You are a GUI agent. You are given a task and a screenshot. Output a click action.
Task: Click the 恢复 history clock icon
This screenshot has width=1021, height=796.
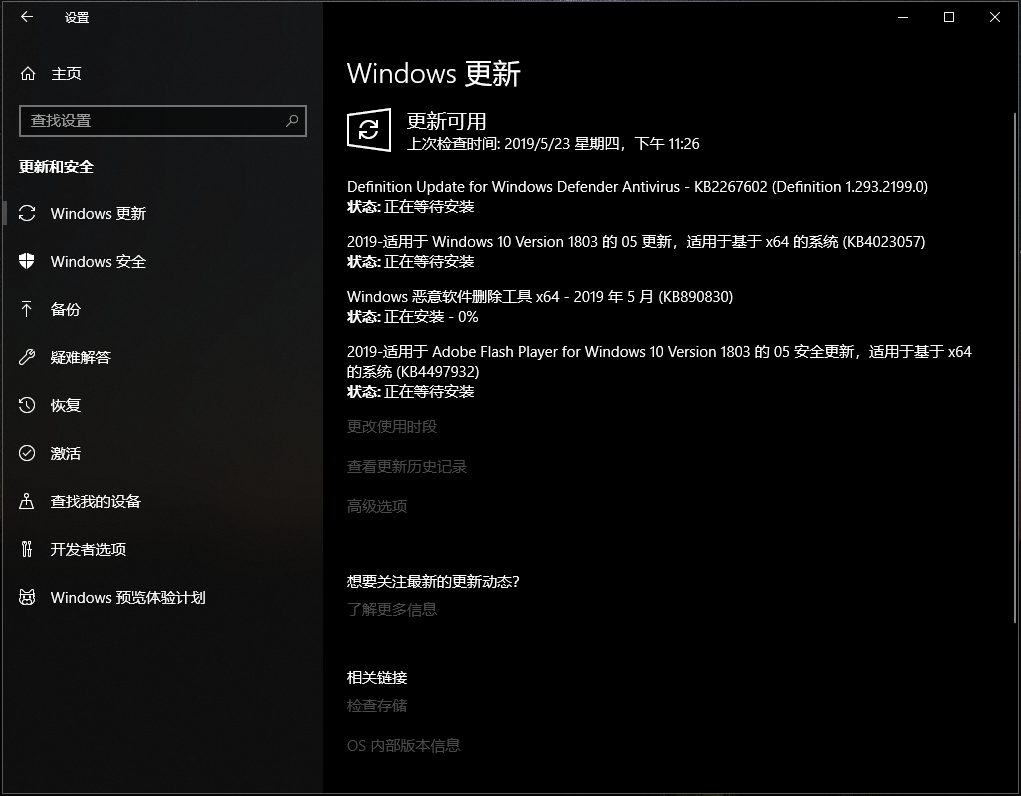click(27, 405)
